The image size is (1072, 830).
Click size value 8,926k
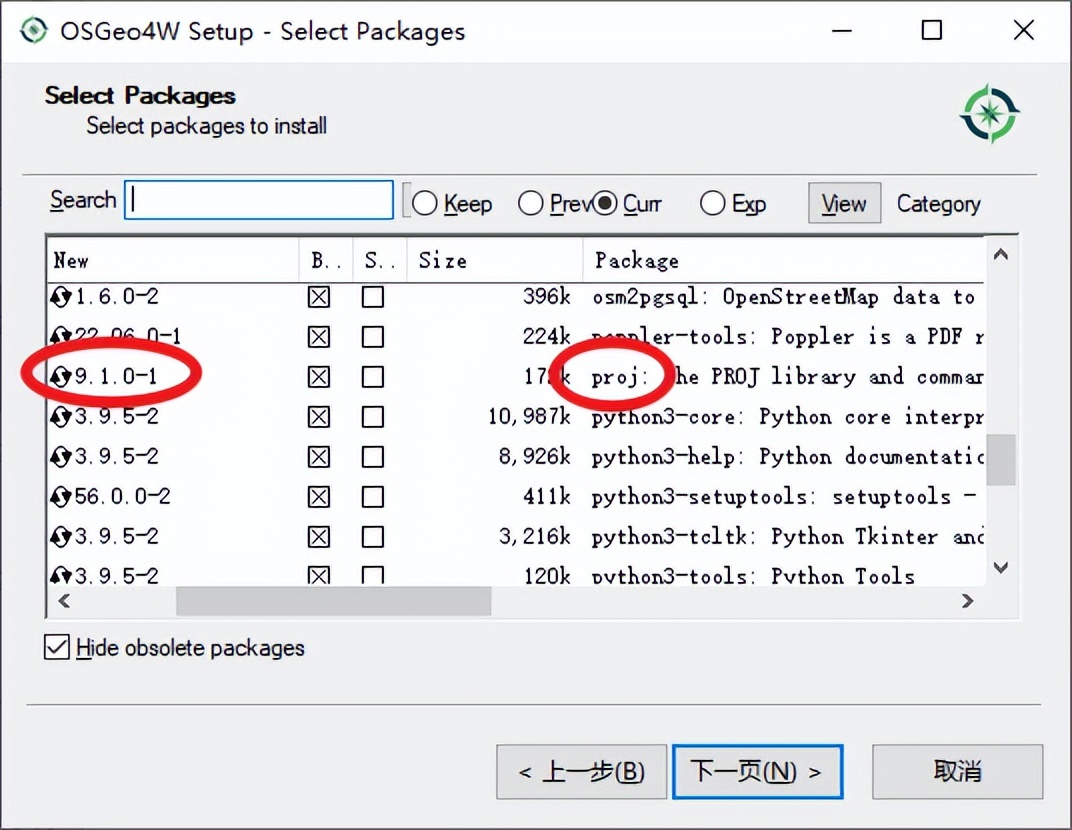point(535,457)
